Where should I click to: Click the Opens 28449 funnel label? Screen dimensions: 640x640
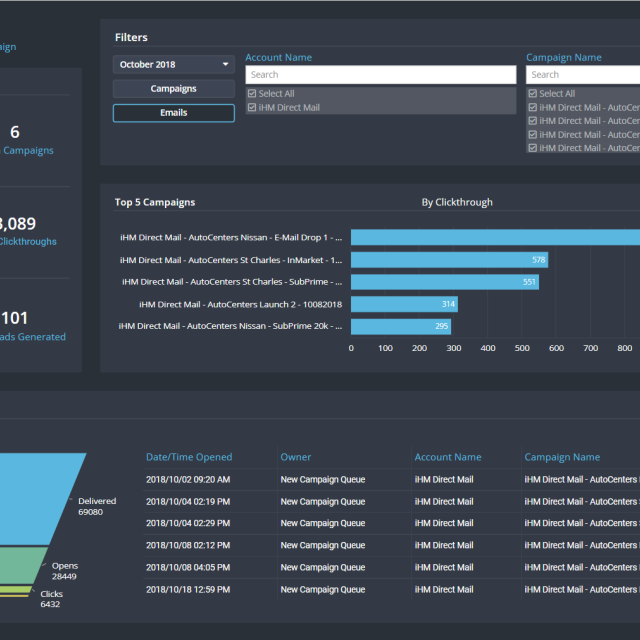click(64, 571)
